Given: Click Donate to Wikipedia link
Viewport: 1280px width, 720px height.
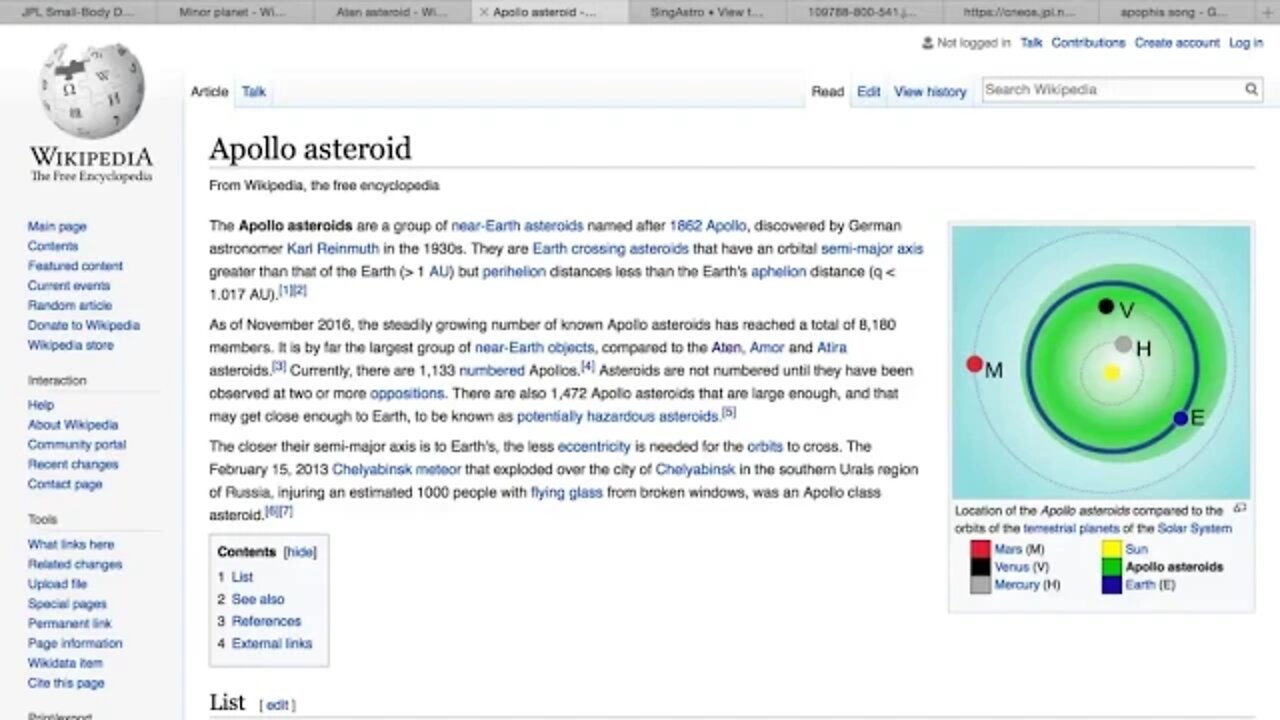Looking at the screenshot, I should (x=84, y=326).
